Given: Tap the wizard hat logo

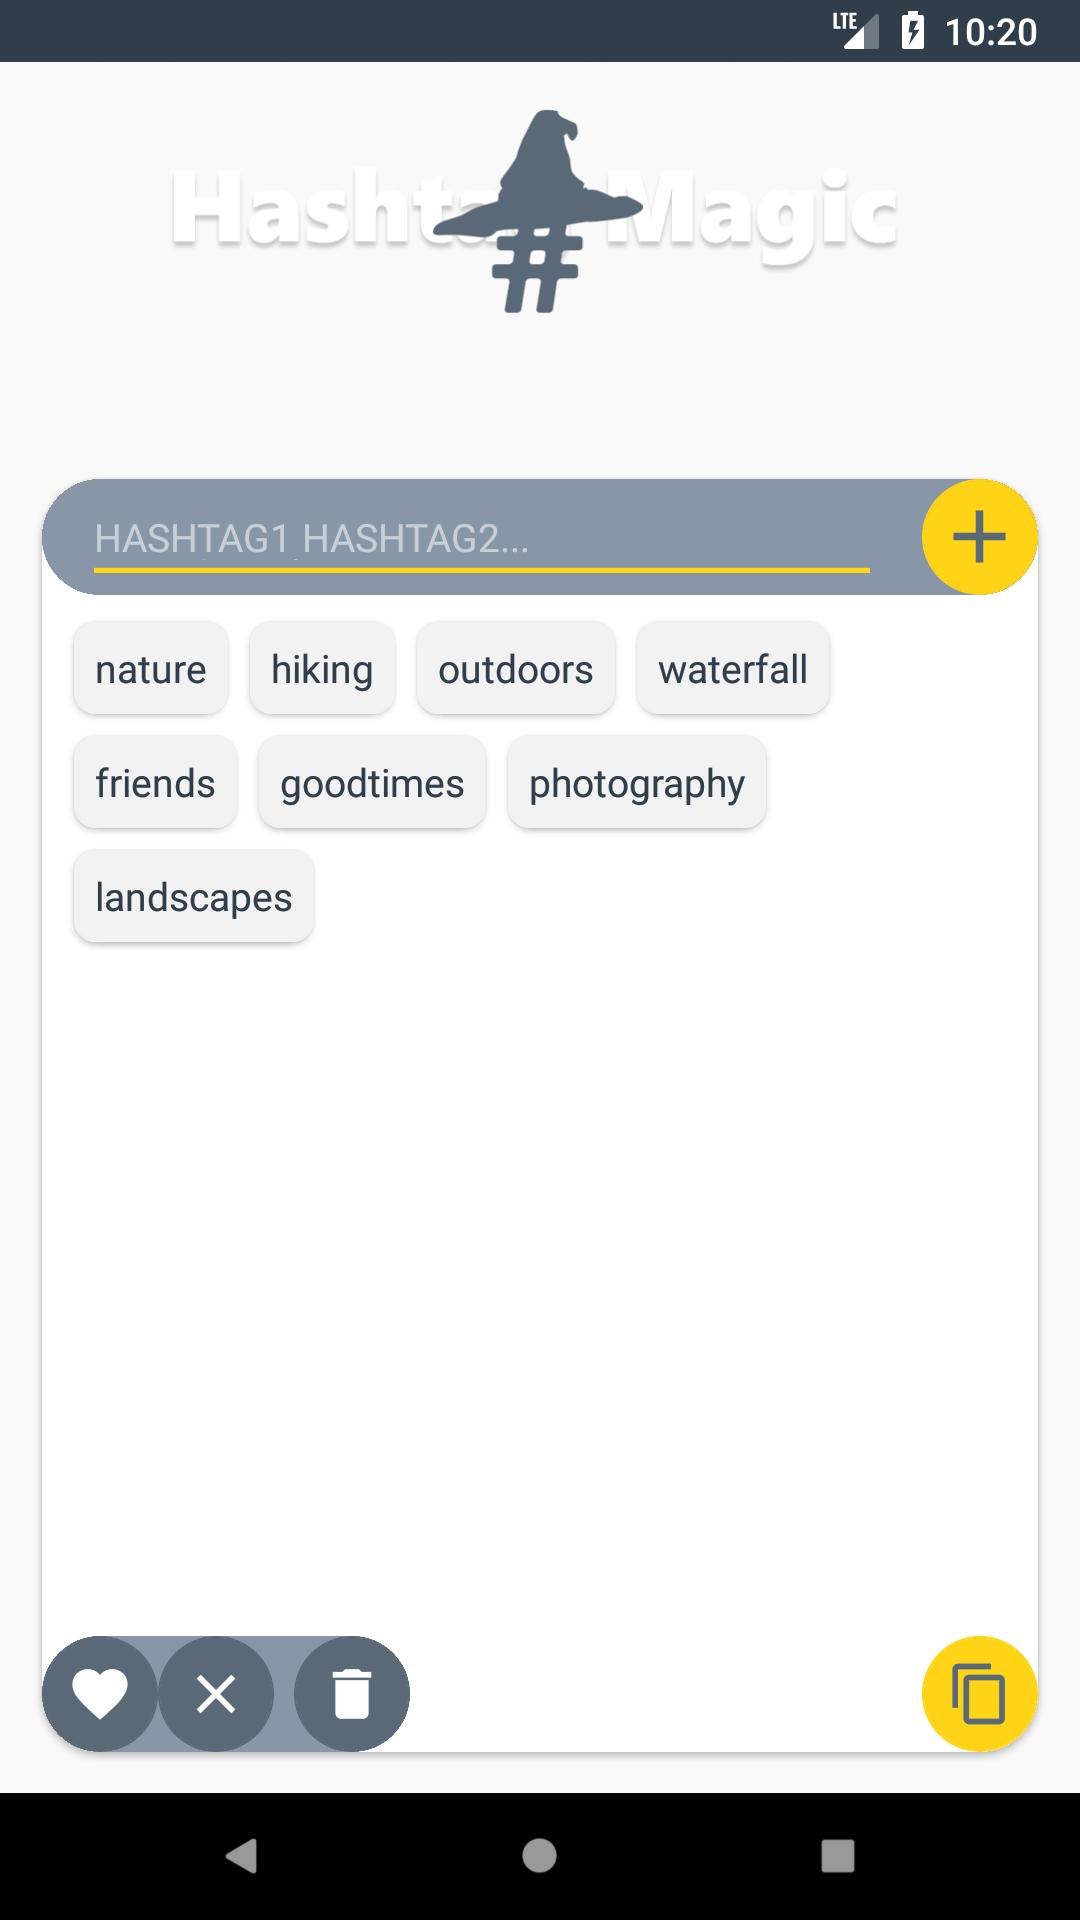Looking at the screenshot, I should 539,211.
